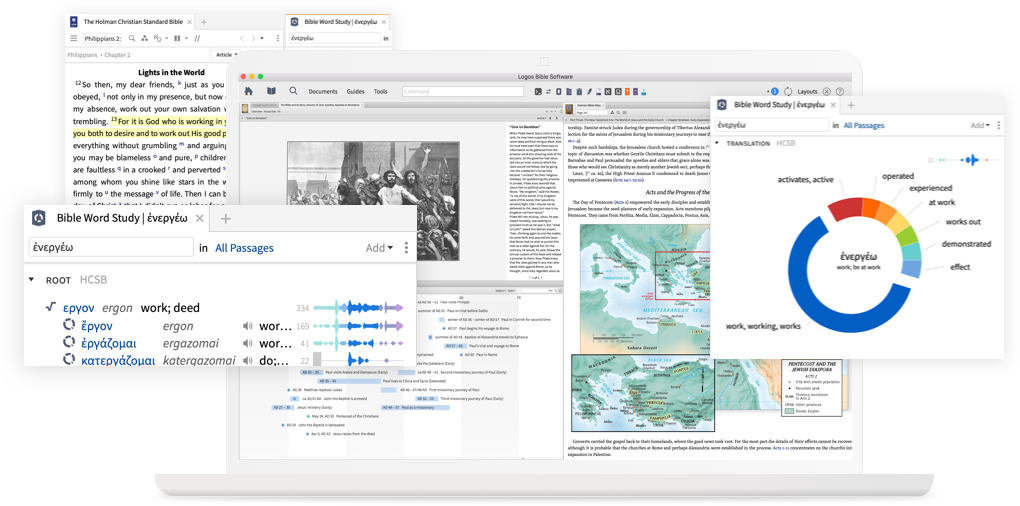Screen dimensions: 1020x506
Task: Click the occurrence count 334 for εργον
Action: 302,308
